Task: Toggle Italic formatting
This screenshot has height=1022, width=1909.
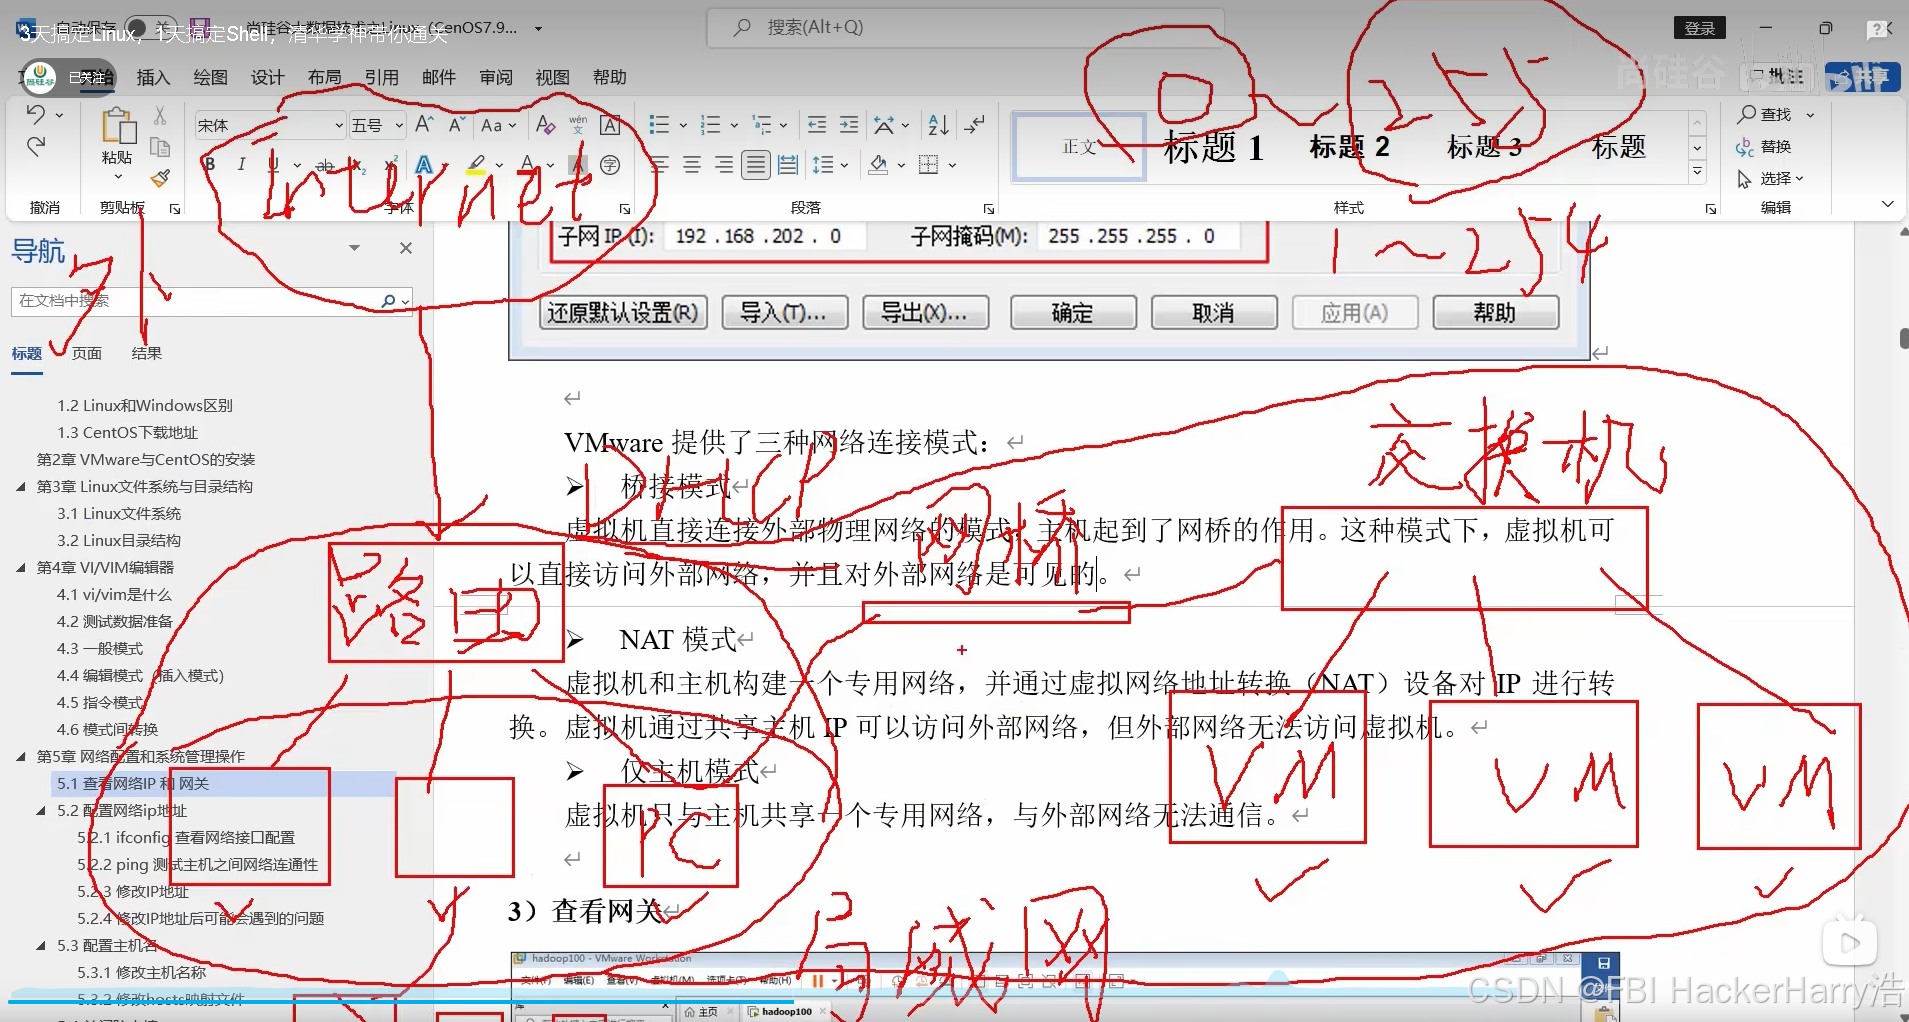Action: (x=241, y=165)
